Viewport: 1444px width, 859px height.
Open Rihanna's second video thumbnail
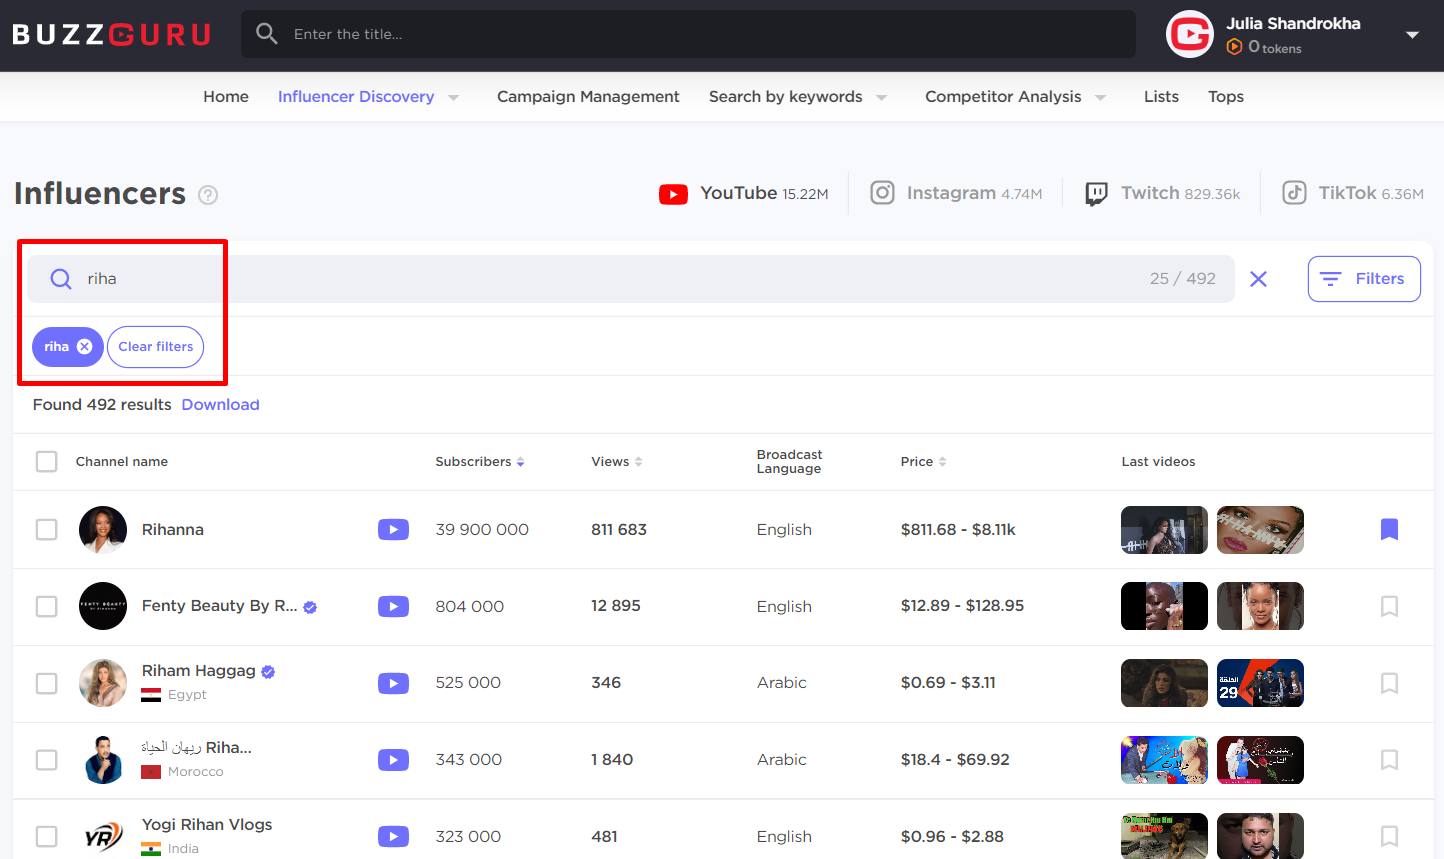point(1260,530)
